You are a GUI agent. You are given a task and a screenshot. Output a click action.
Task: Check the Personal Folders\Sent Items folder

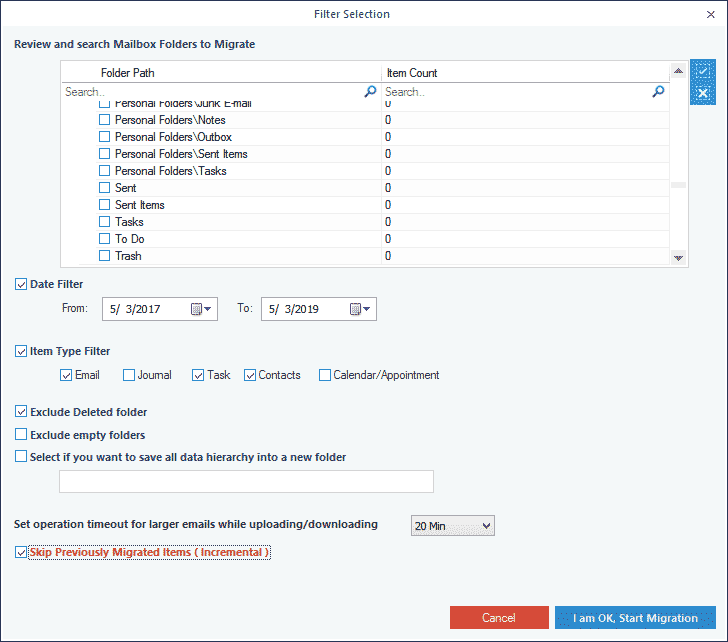coord(104,154)
